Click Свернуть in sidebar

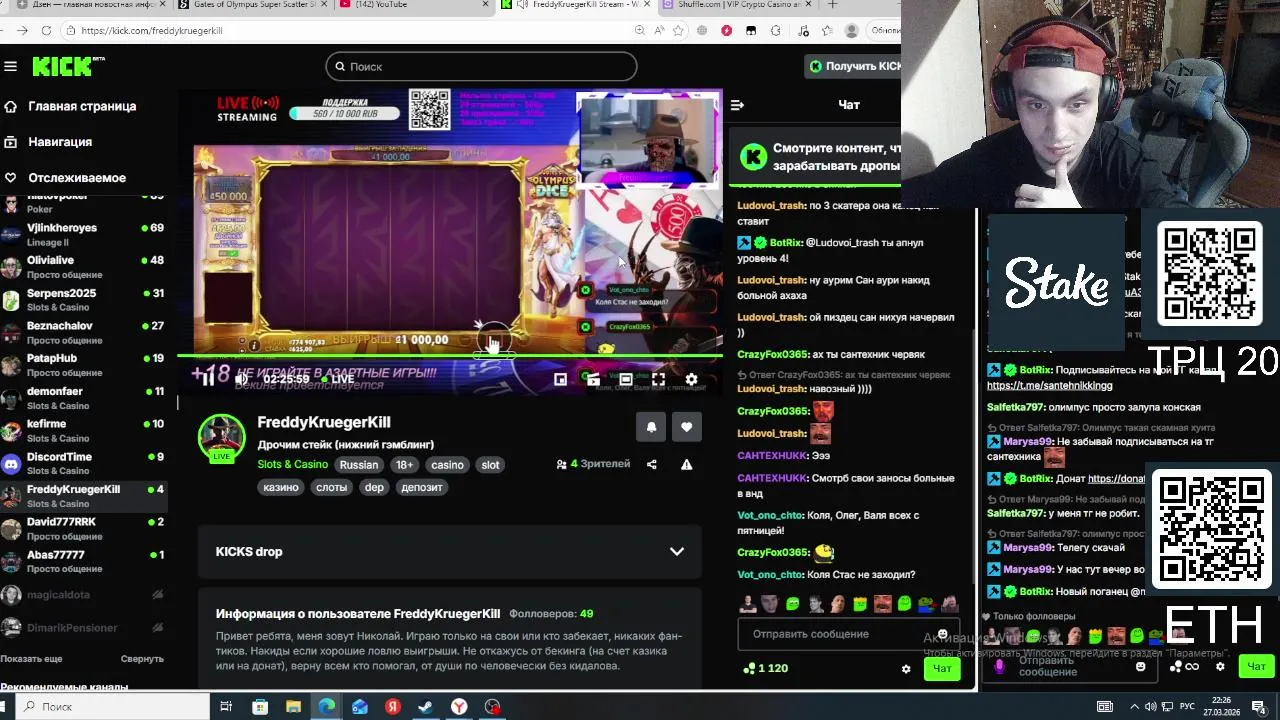(x=142, y=659)
